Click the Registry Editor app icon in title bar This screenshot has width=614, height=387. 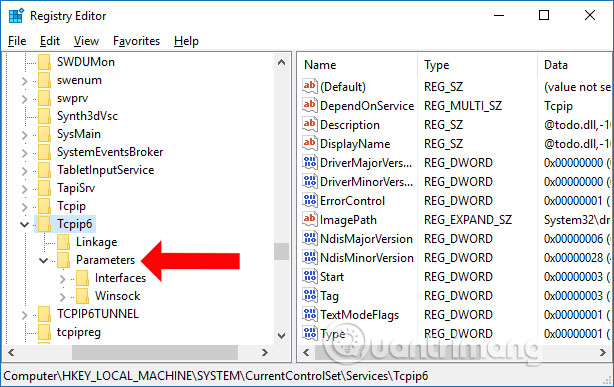coord(16,16)
